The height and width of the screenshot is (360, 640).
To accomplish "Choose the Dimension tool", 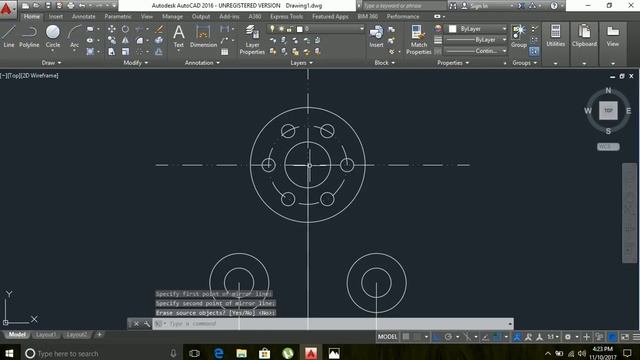I will (x=203, y=36).
